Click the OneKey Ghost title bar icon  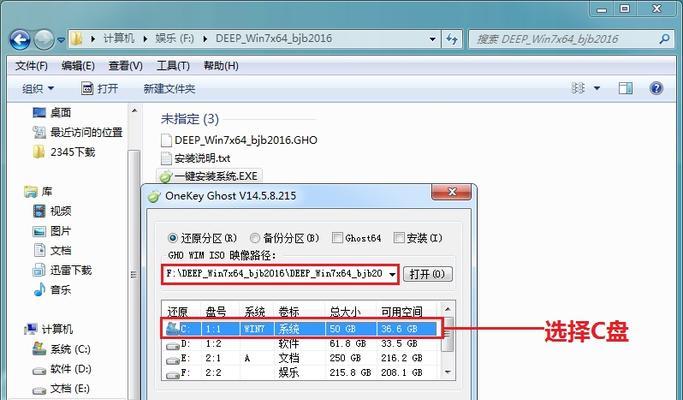154,196
